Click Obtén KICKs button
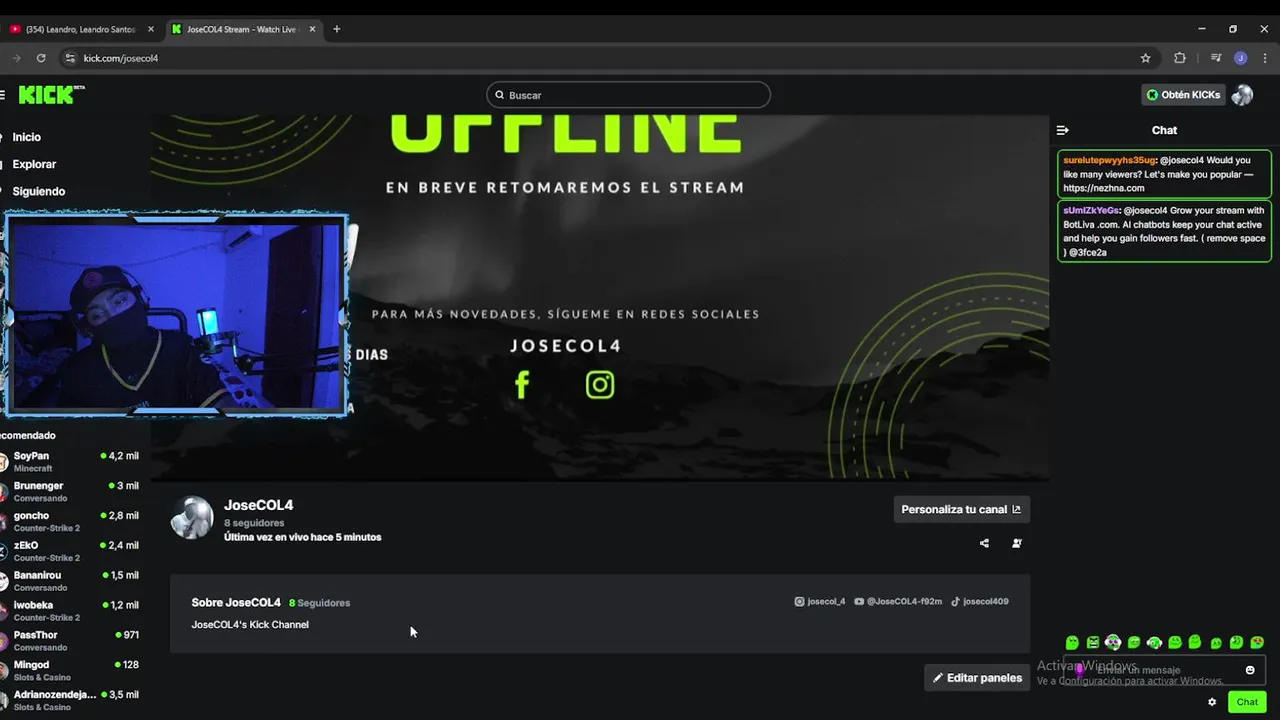The width and height of the screenshot is (1280, 720). click(1183, 95)
